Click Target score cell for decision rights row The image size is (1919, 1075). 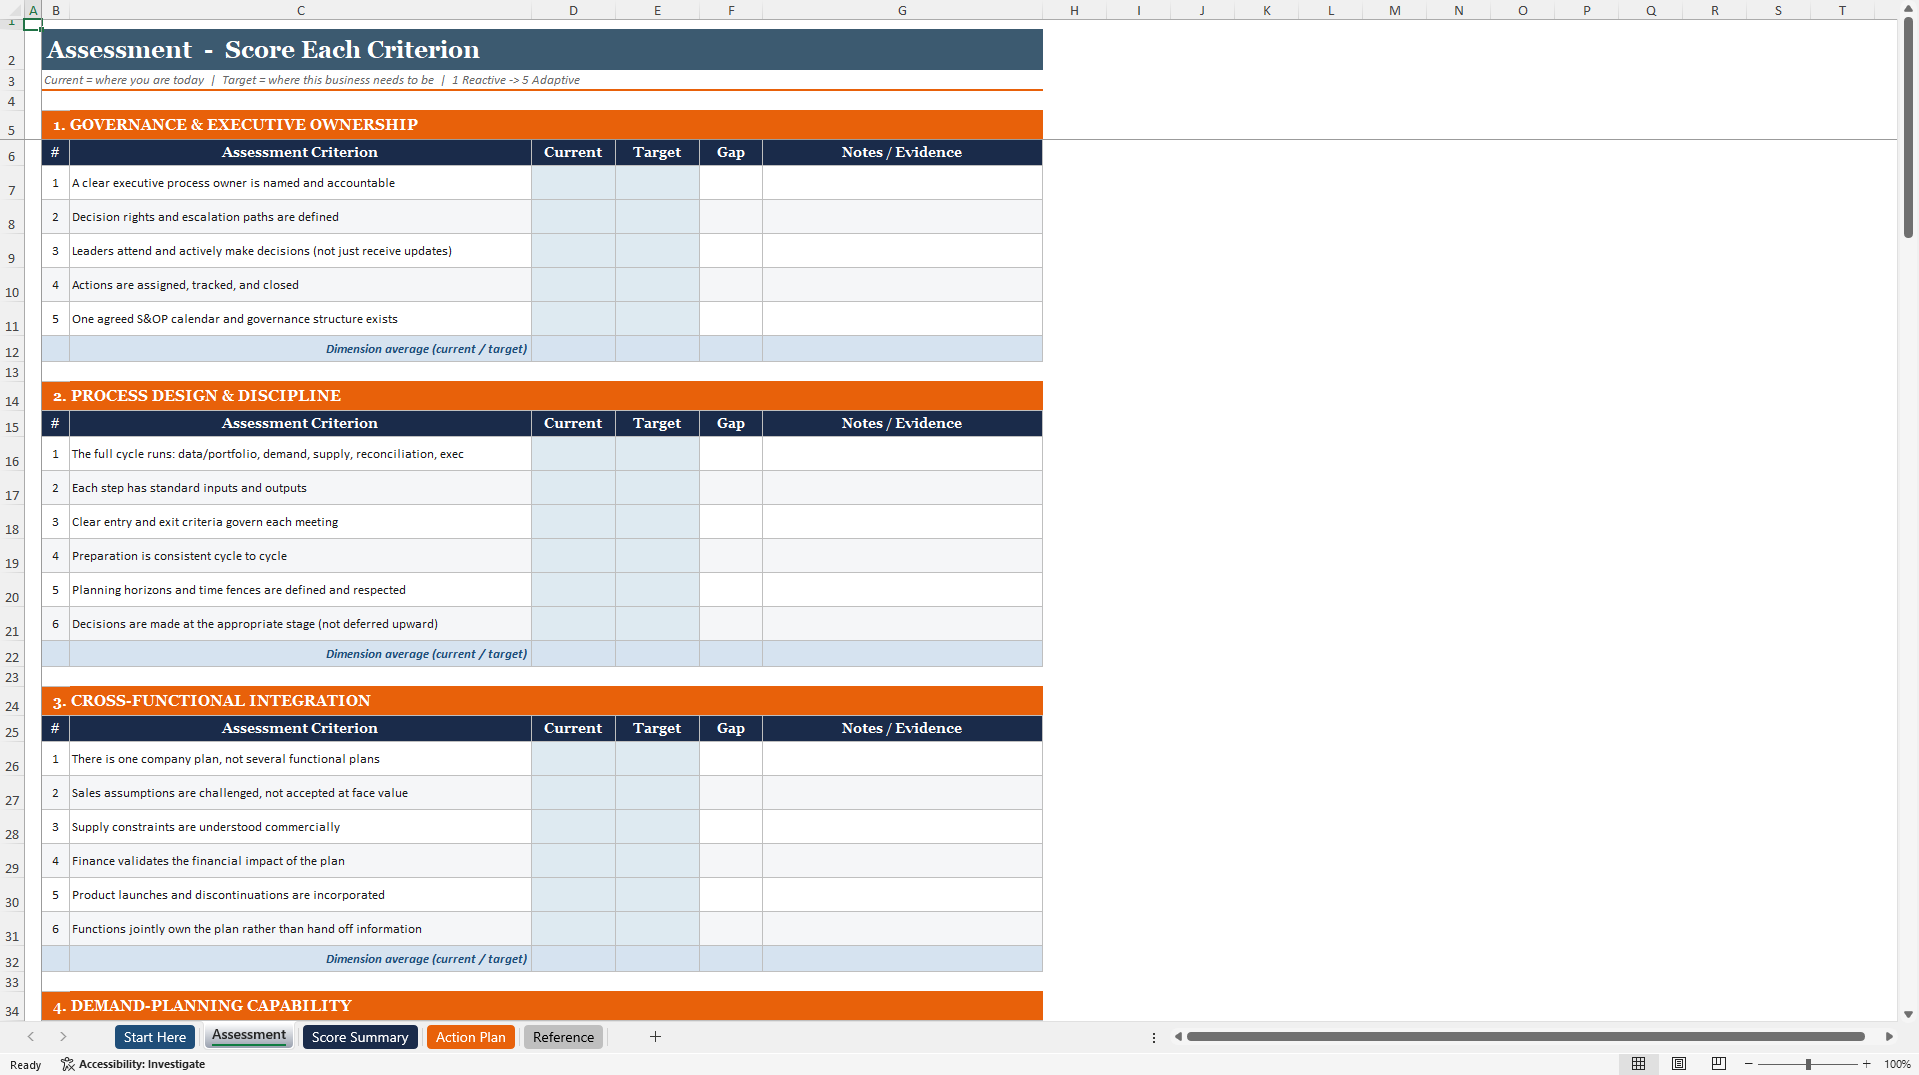point(657,217)
